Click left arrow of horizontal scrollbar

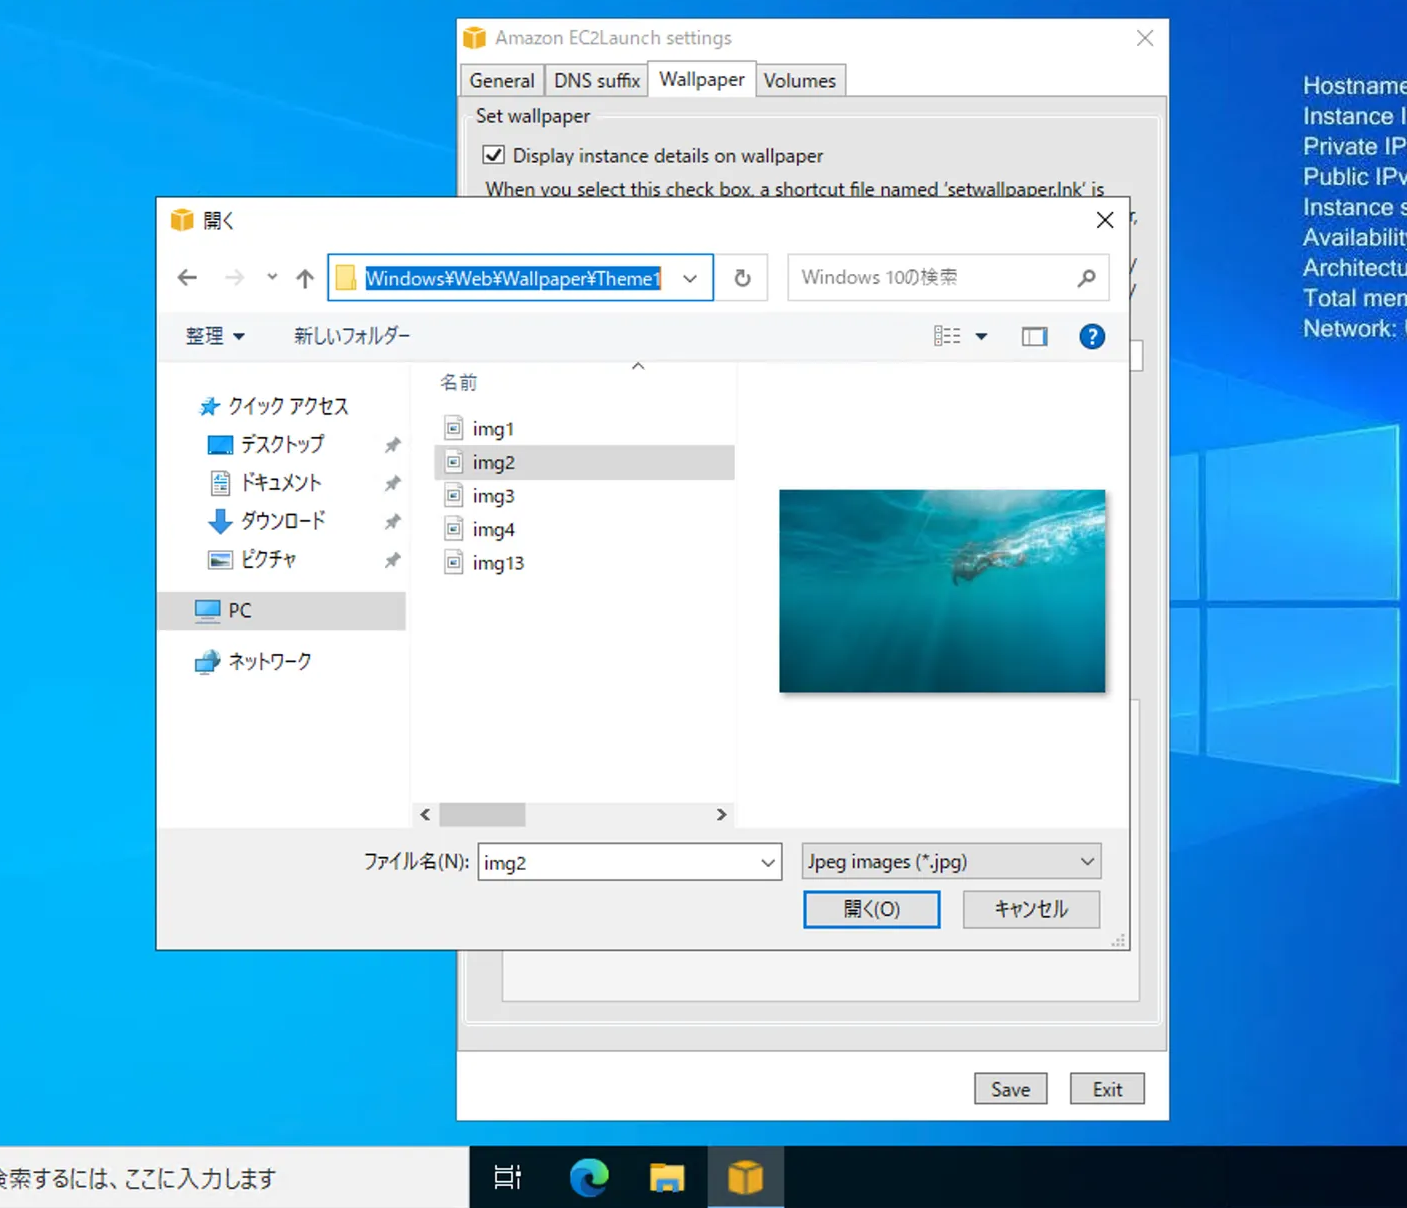click(x=425, y=815)
